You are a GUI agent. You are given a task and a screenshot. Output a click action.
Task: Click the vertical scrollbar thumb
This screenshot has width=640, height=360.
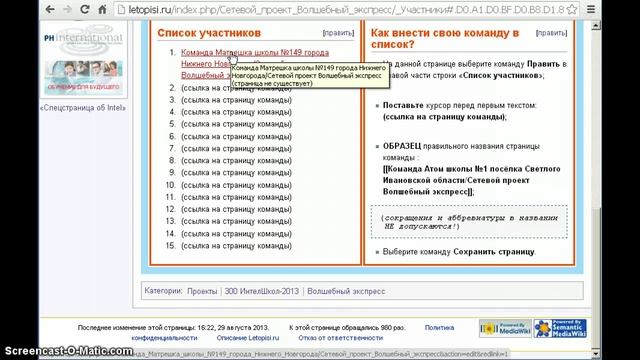(x=596, y=278)
